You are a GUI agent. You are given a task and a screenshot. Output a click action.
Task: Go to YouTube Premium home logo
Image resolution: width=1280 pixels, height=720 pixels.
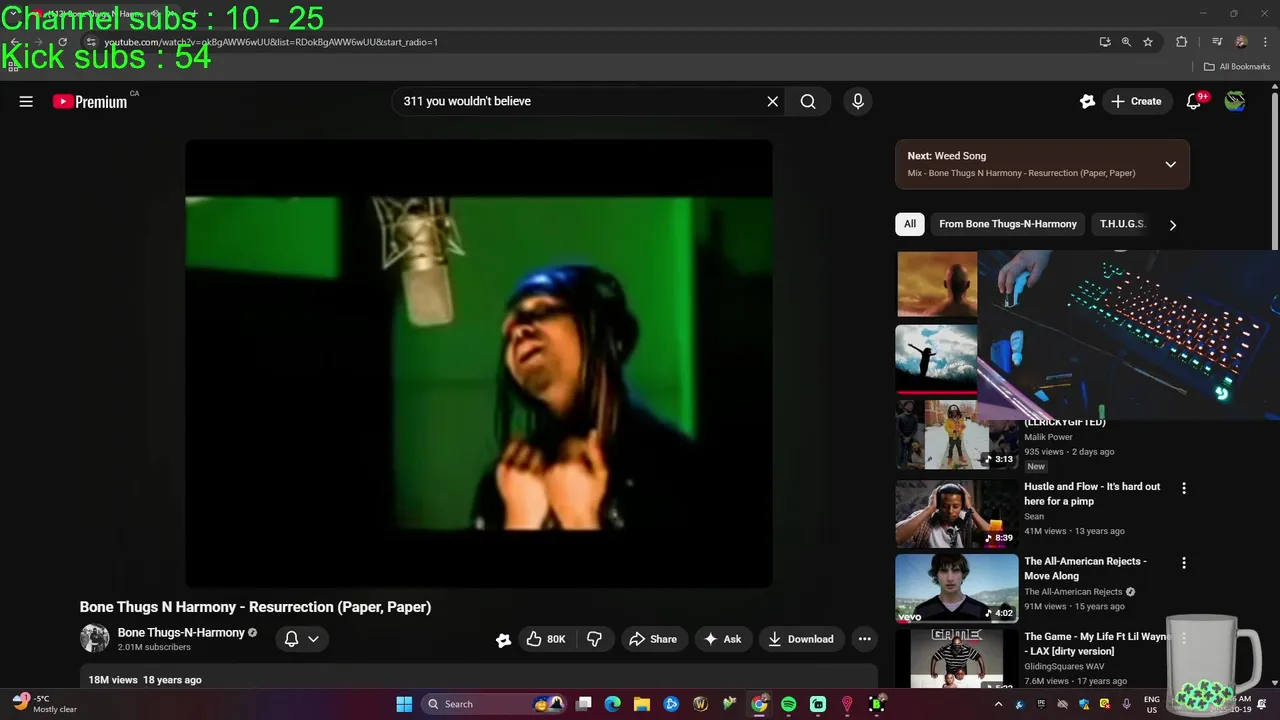[x=90, y=101]
